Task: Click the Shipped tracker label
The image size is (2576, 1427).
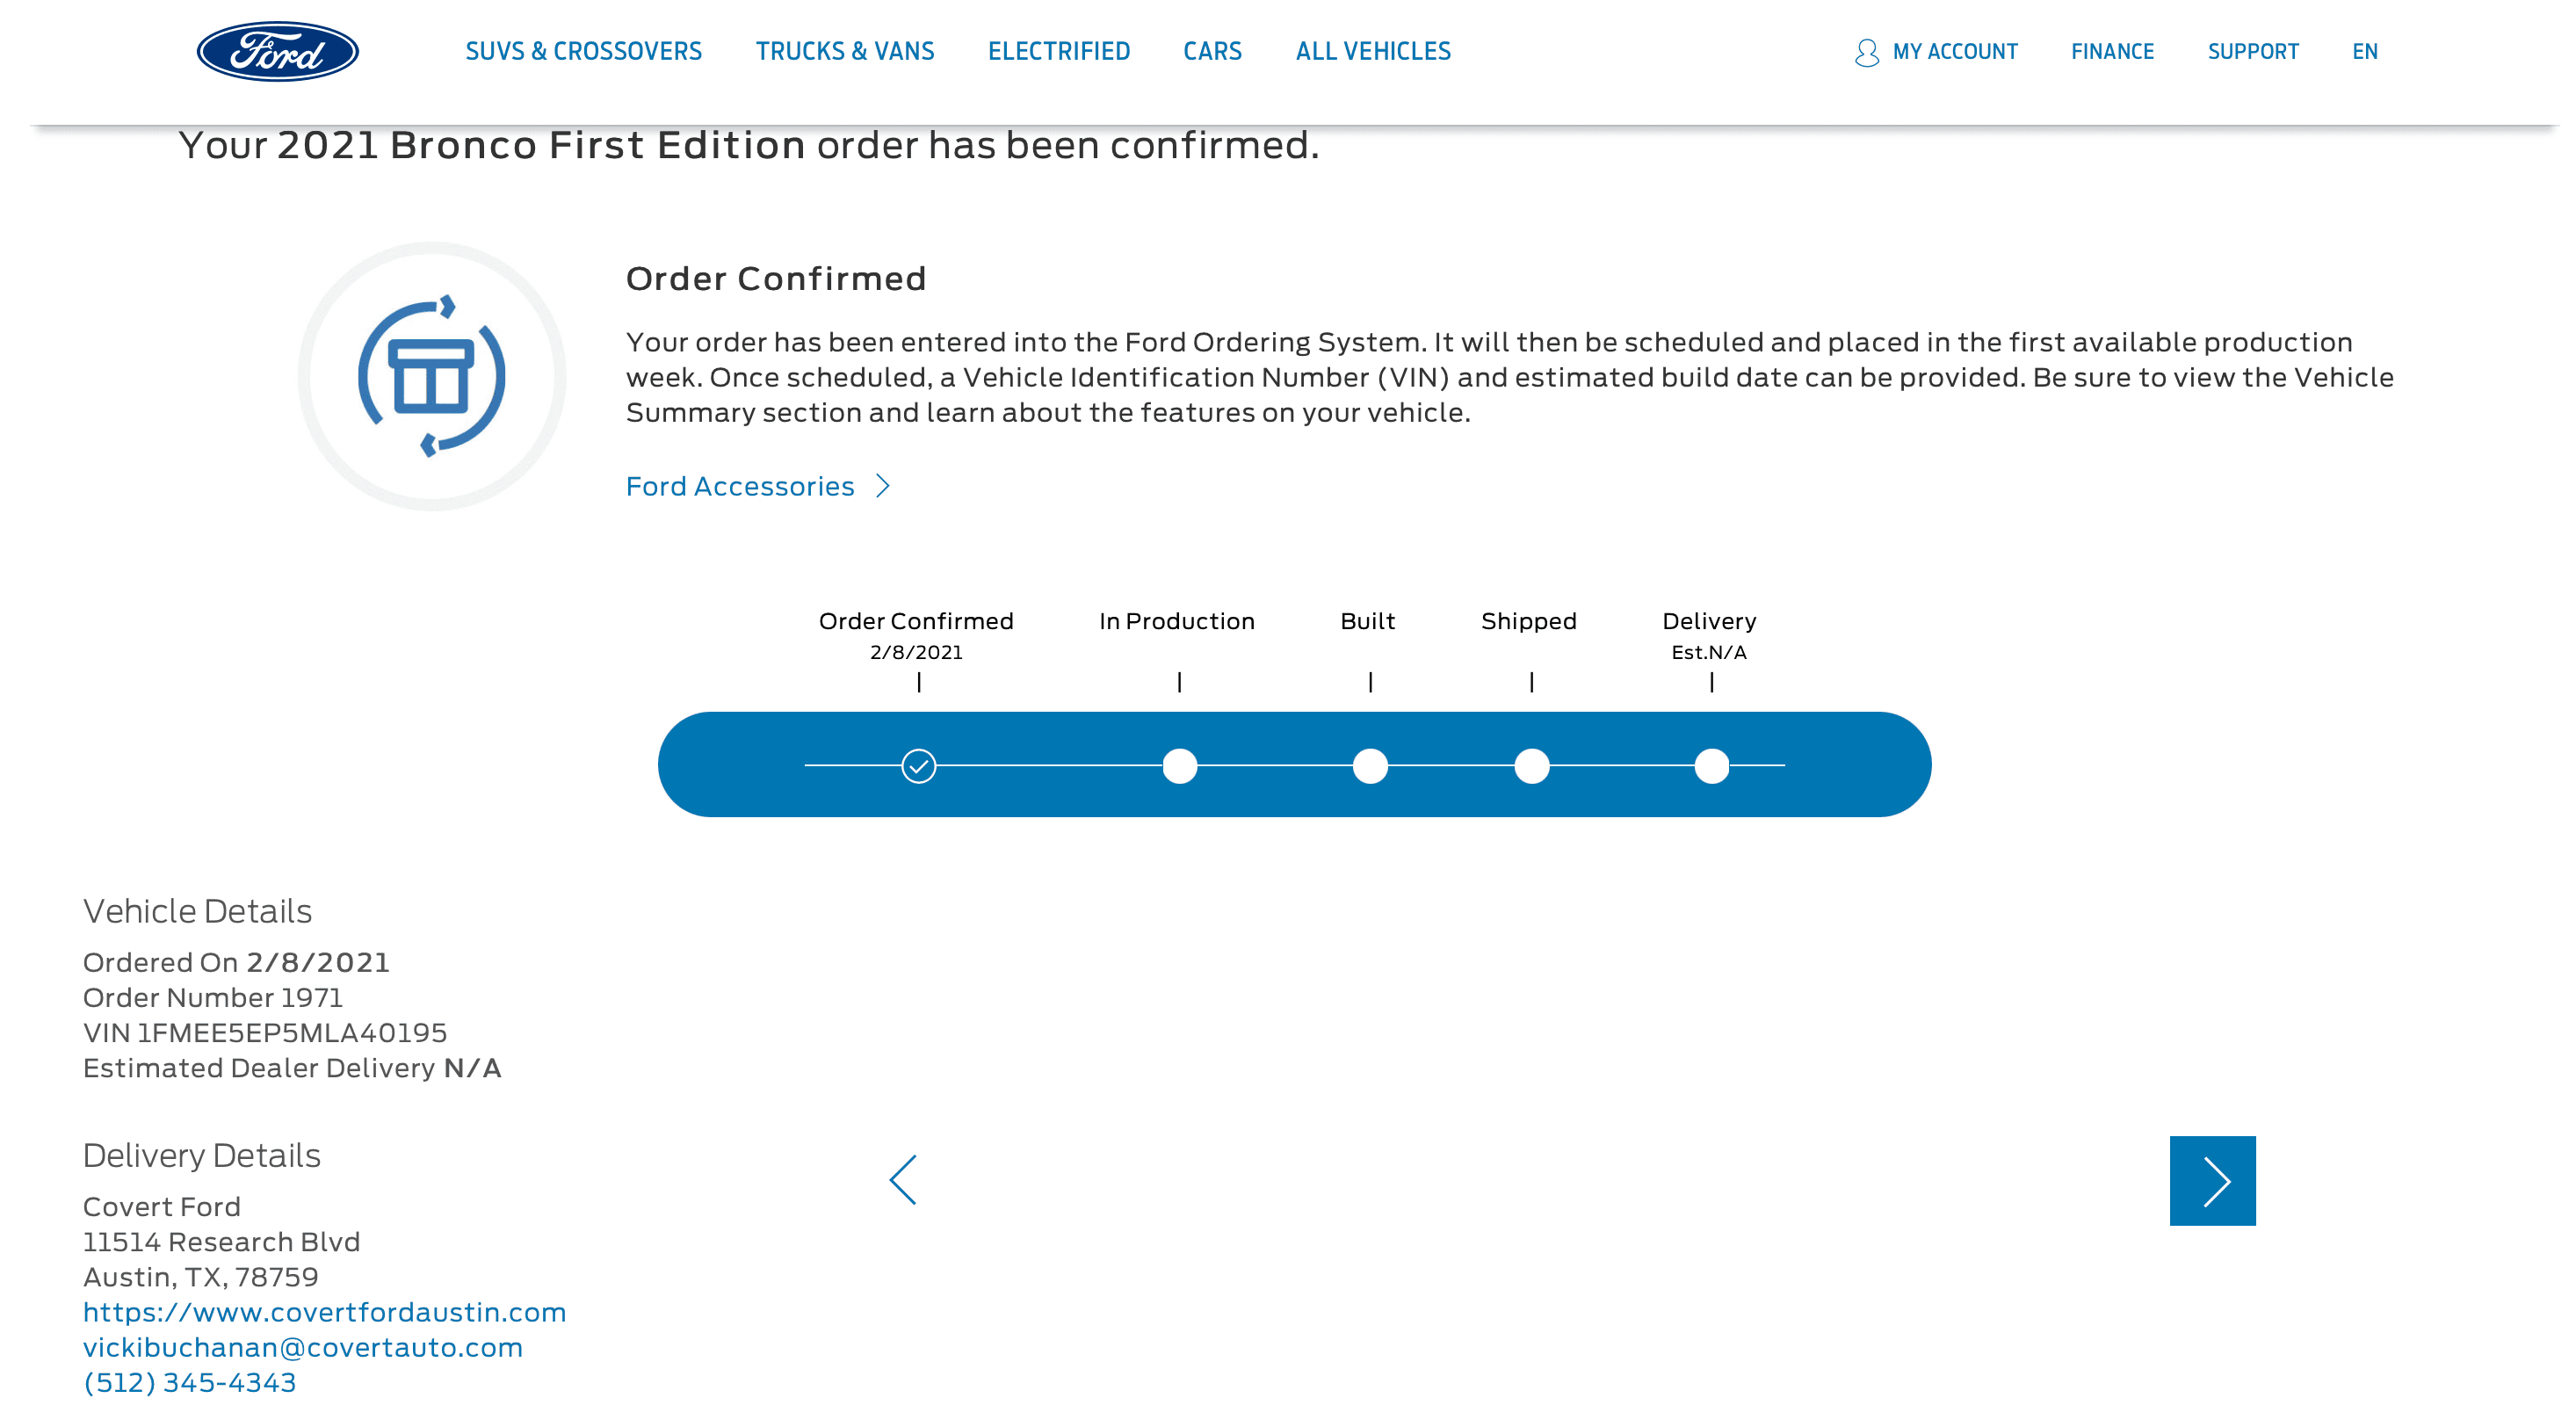Action: (1529, 621)
